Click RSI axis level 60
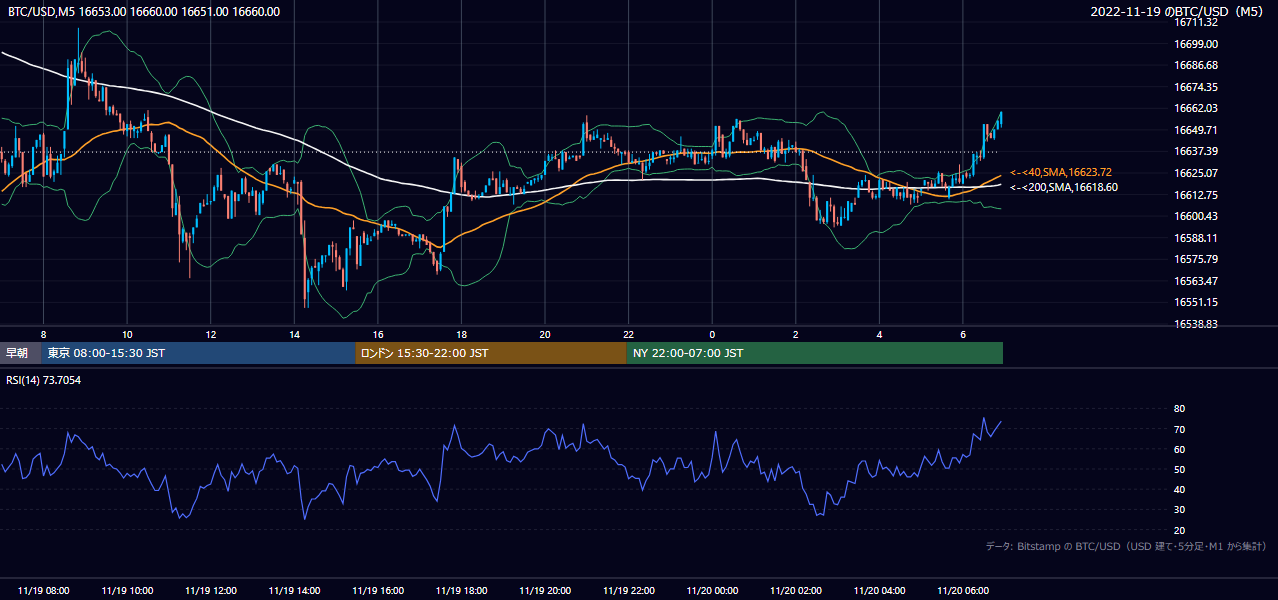This screenshot has width=1278, height=600. pos(1180,449)
